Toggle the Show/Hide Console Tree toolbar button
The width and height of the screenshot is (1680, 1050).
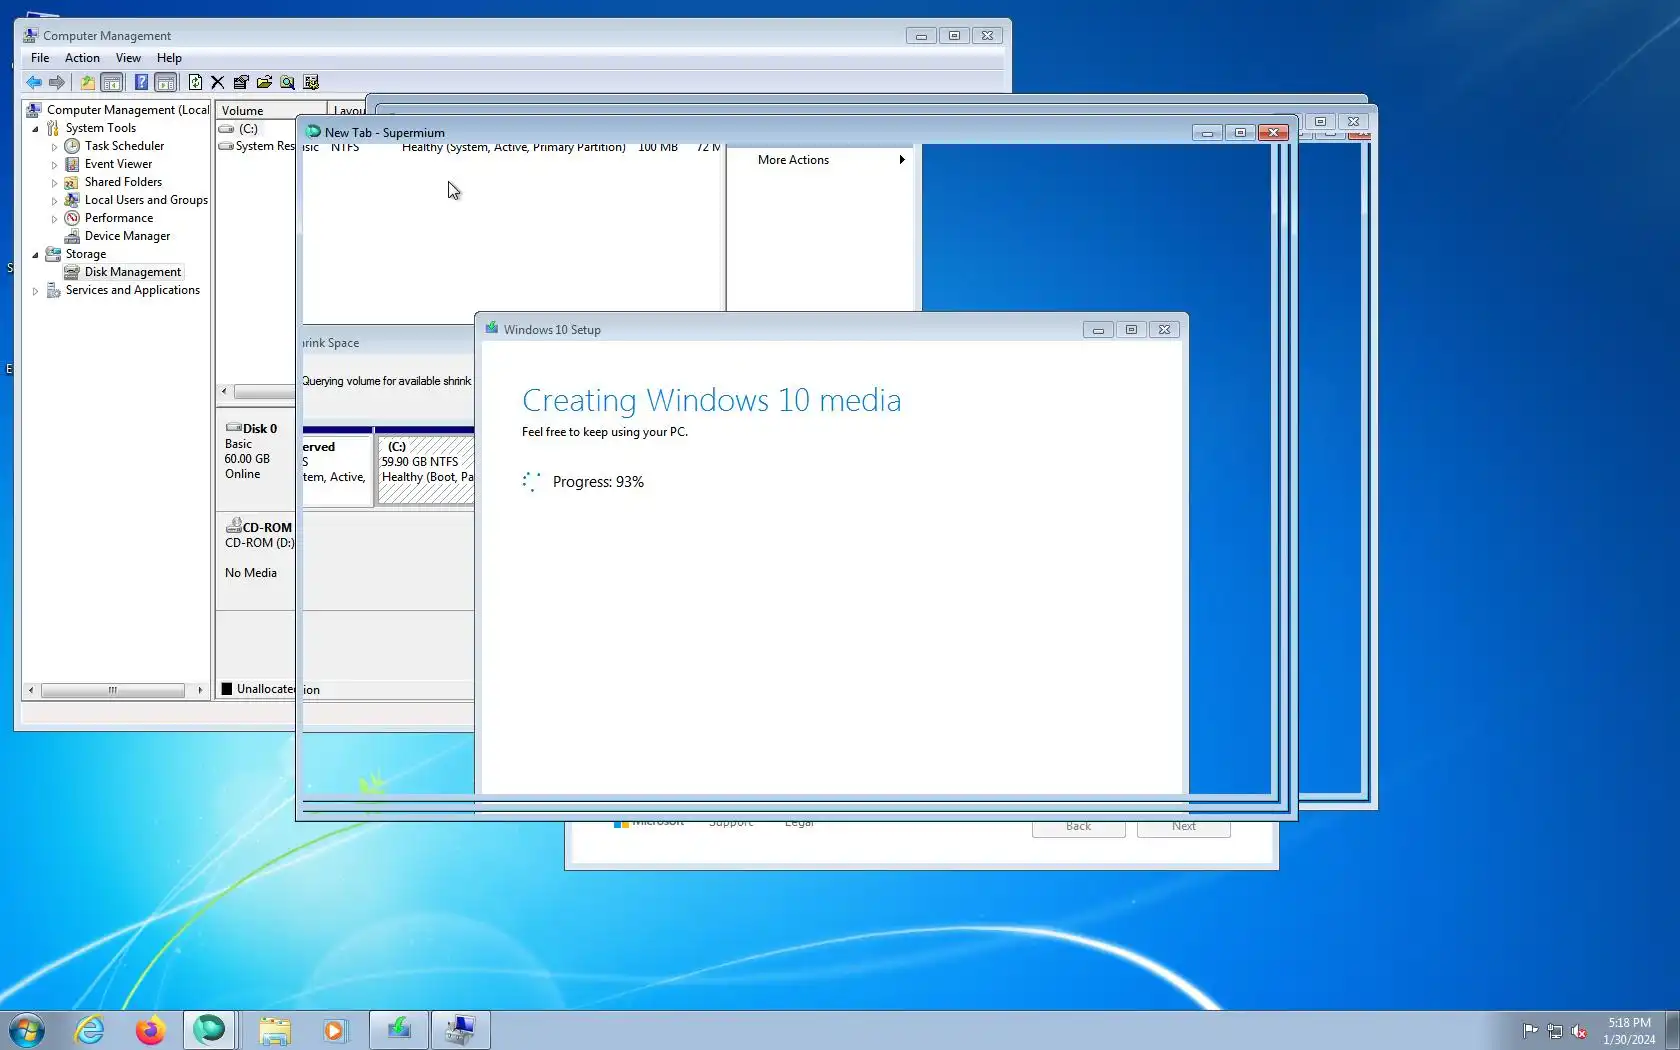pyautogui.click(x=112, y=82)
